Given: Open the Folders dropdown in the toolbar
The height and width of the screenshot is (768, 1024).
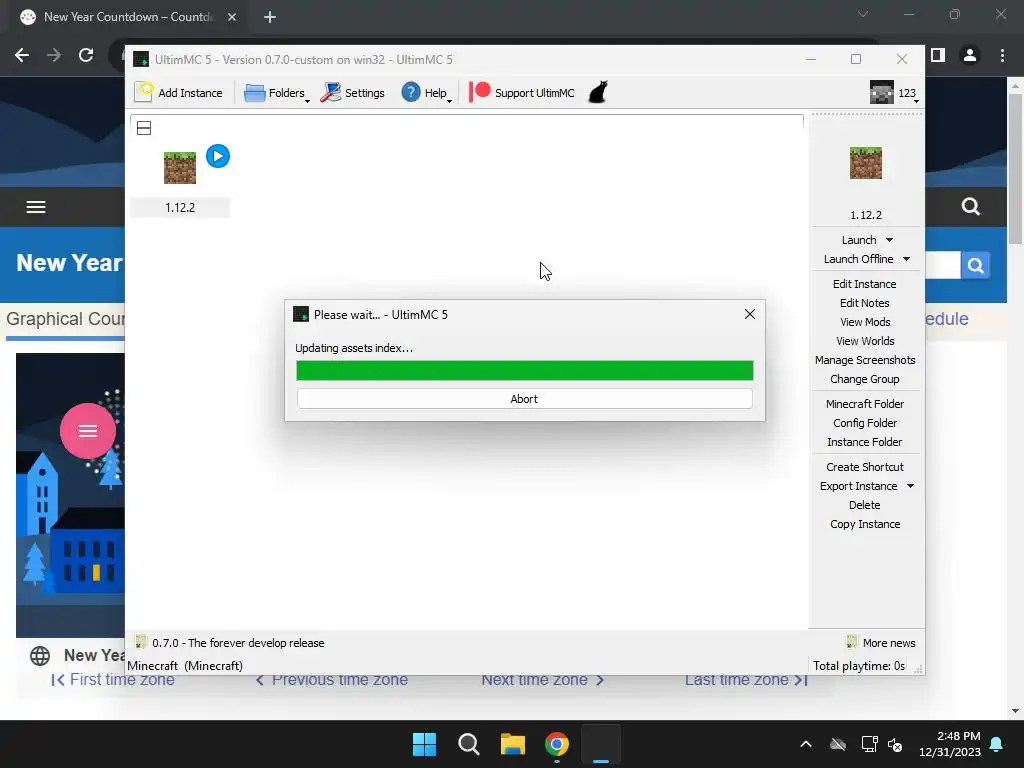Looking at the screenshot, I should click(x=277, y=93).
